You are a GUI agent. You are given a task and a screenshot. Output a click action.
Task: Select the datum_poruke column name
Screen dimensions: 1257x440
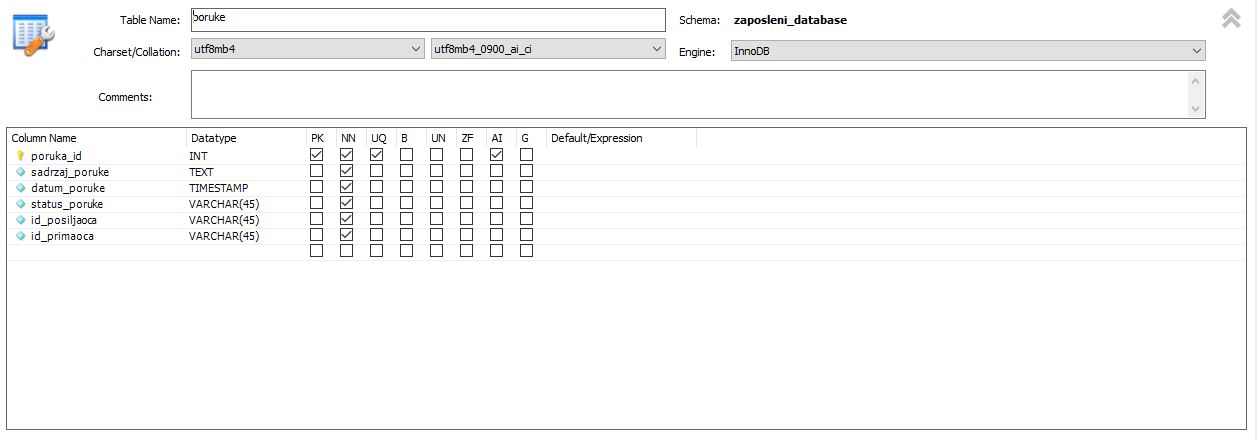[68, 188]
